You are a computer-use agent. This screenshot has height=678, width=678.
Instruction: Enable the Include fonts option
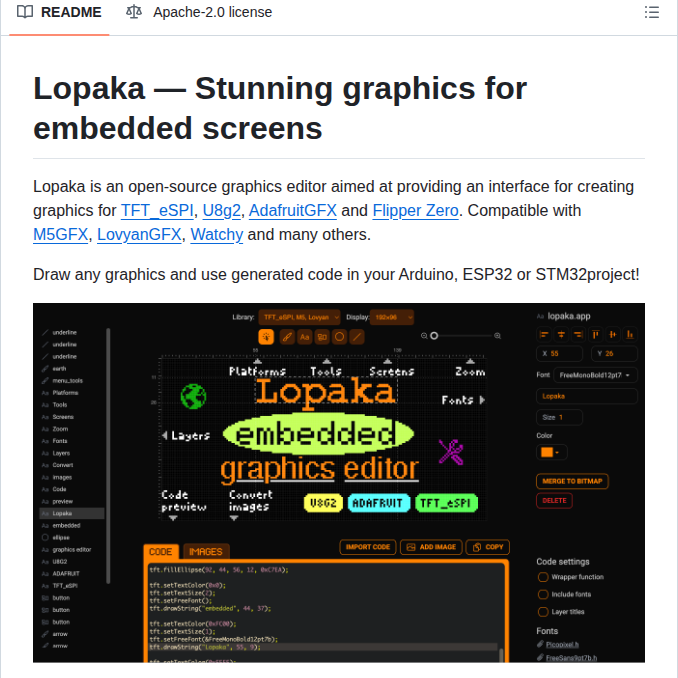(x=543, y=595)
